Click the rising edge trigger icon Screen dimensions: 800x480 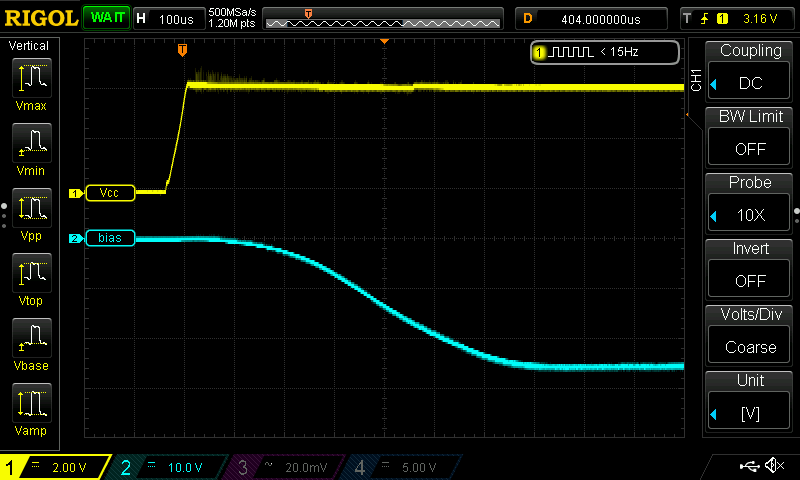705,19
